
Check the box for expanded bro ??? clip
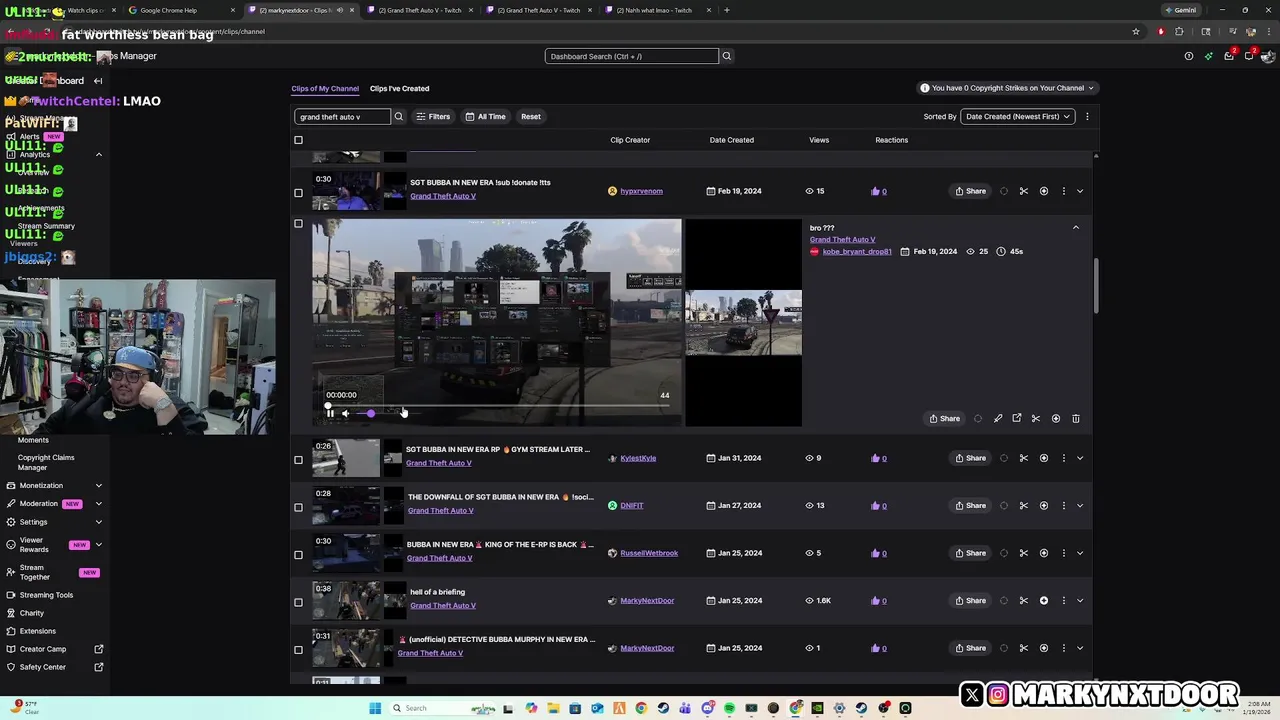click(x=298, y=224)
